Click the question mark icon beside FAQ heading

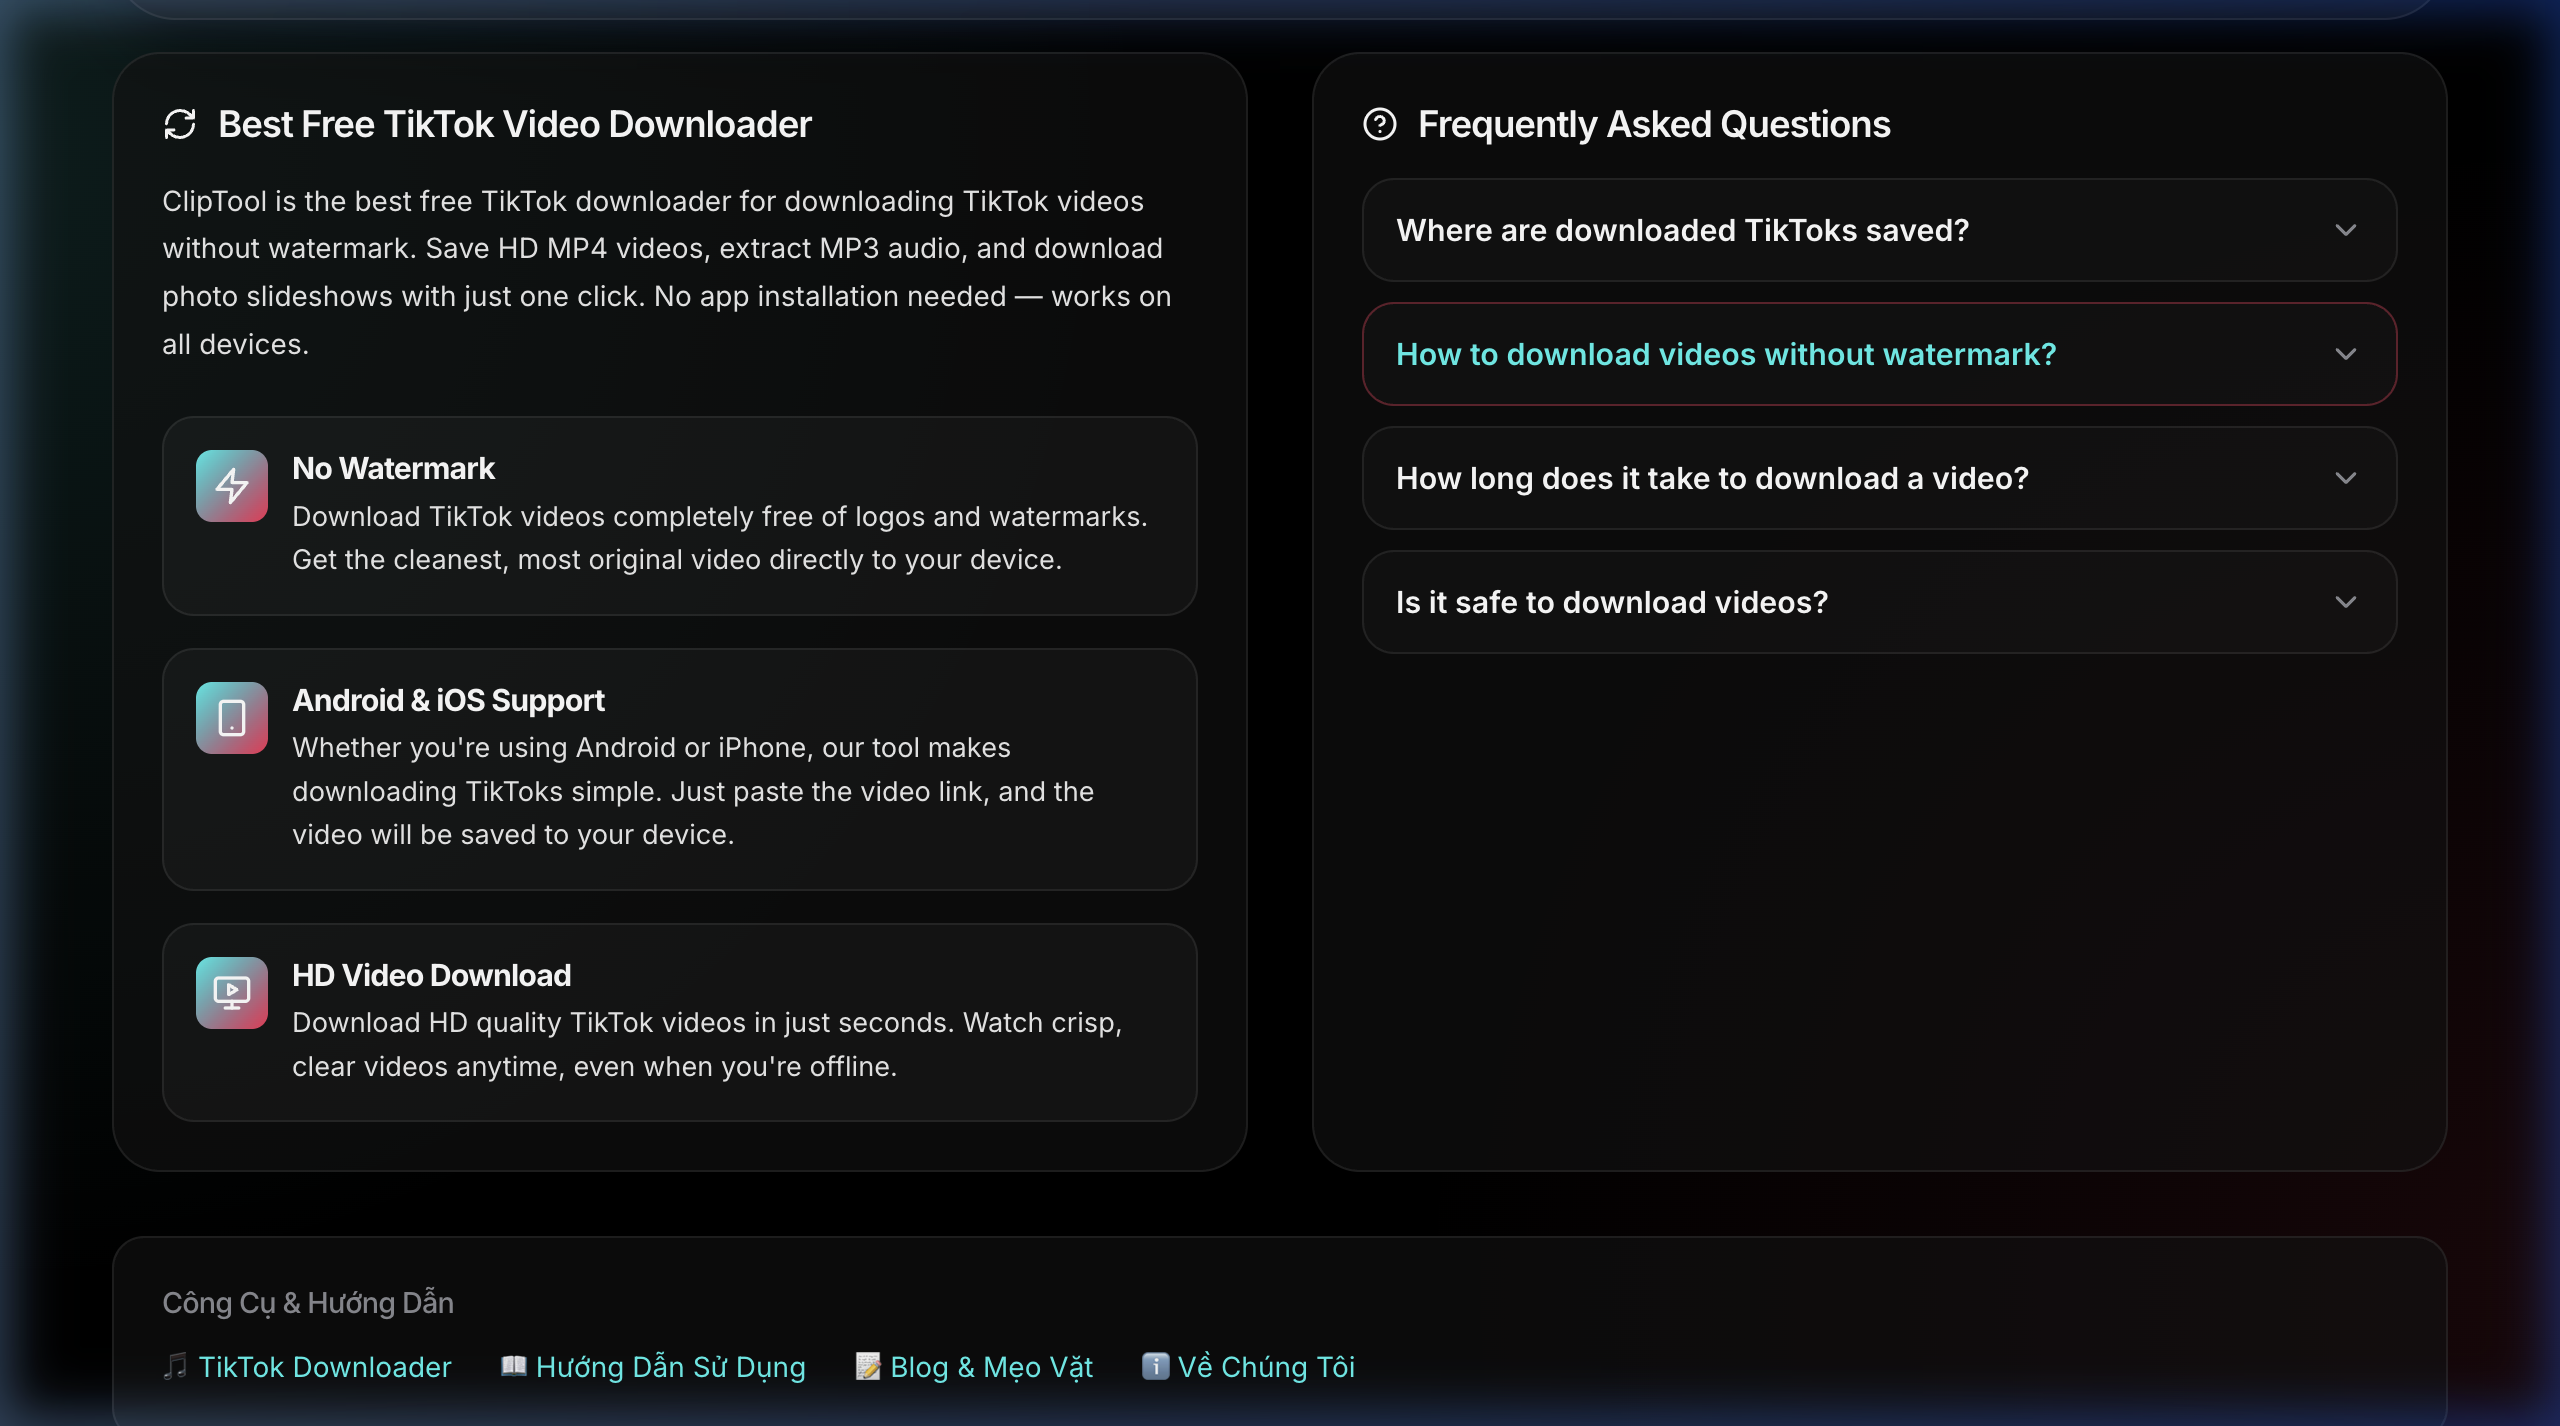[1380, 125]
